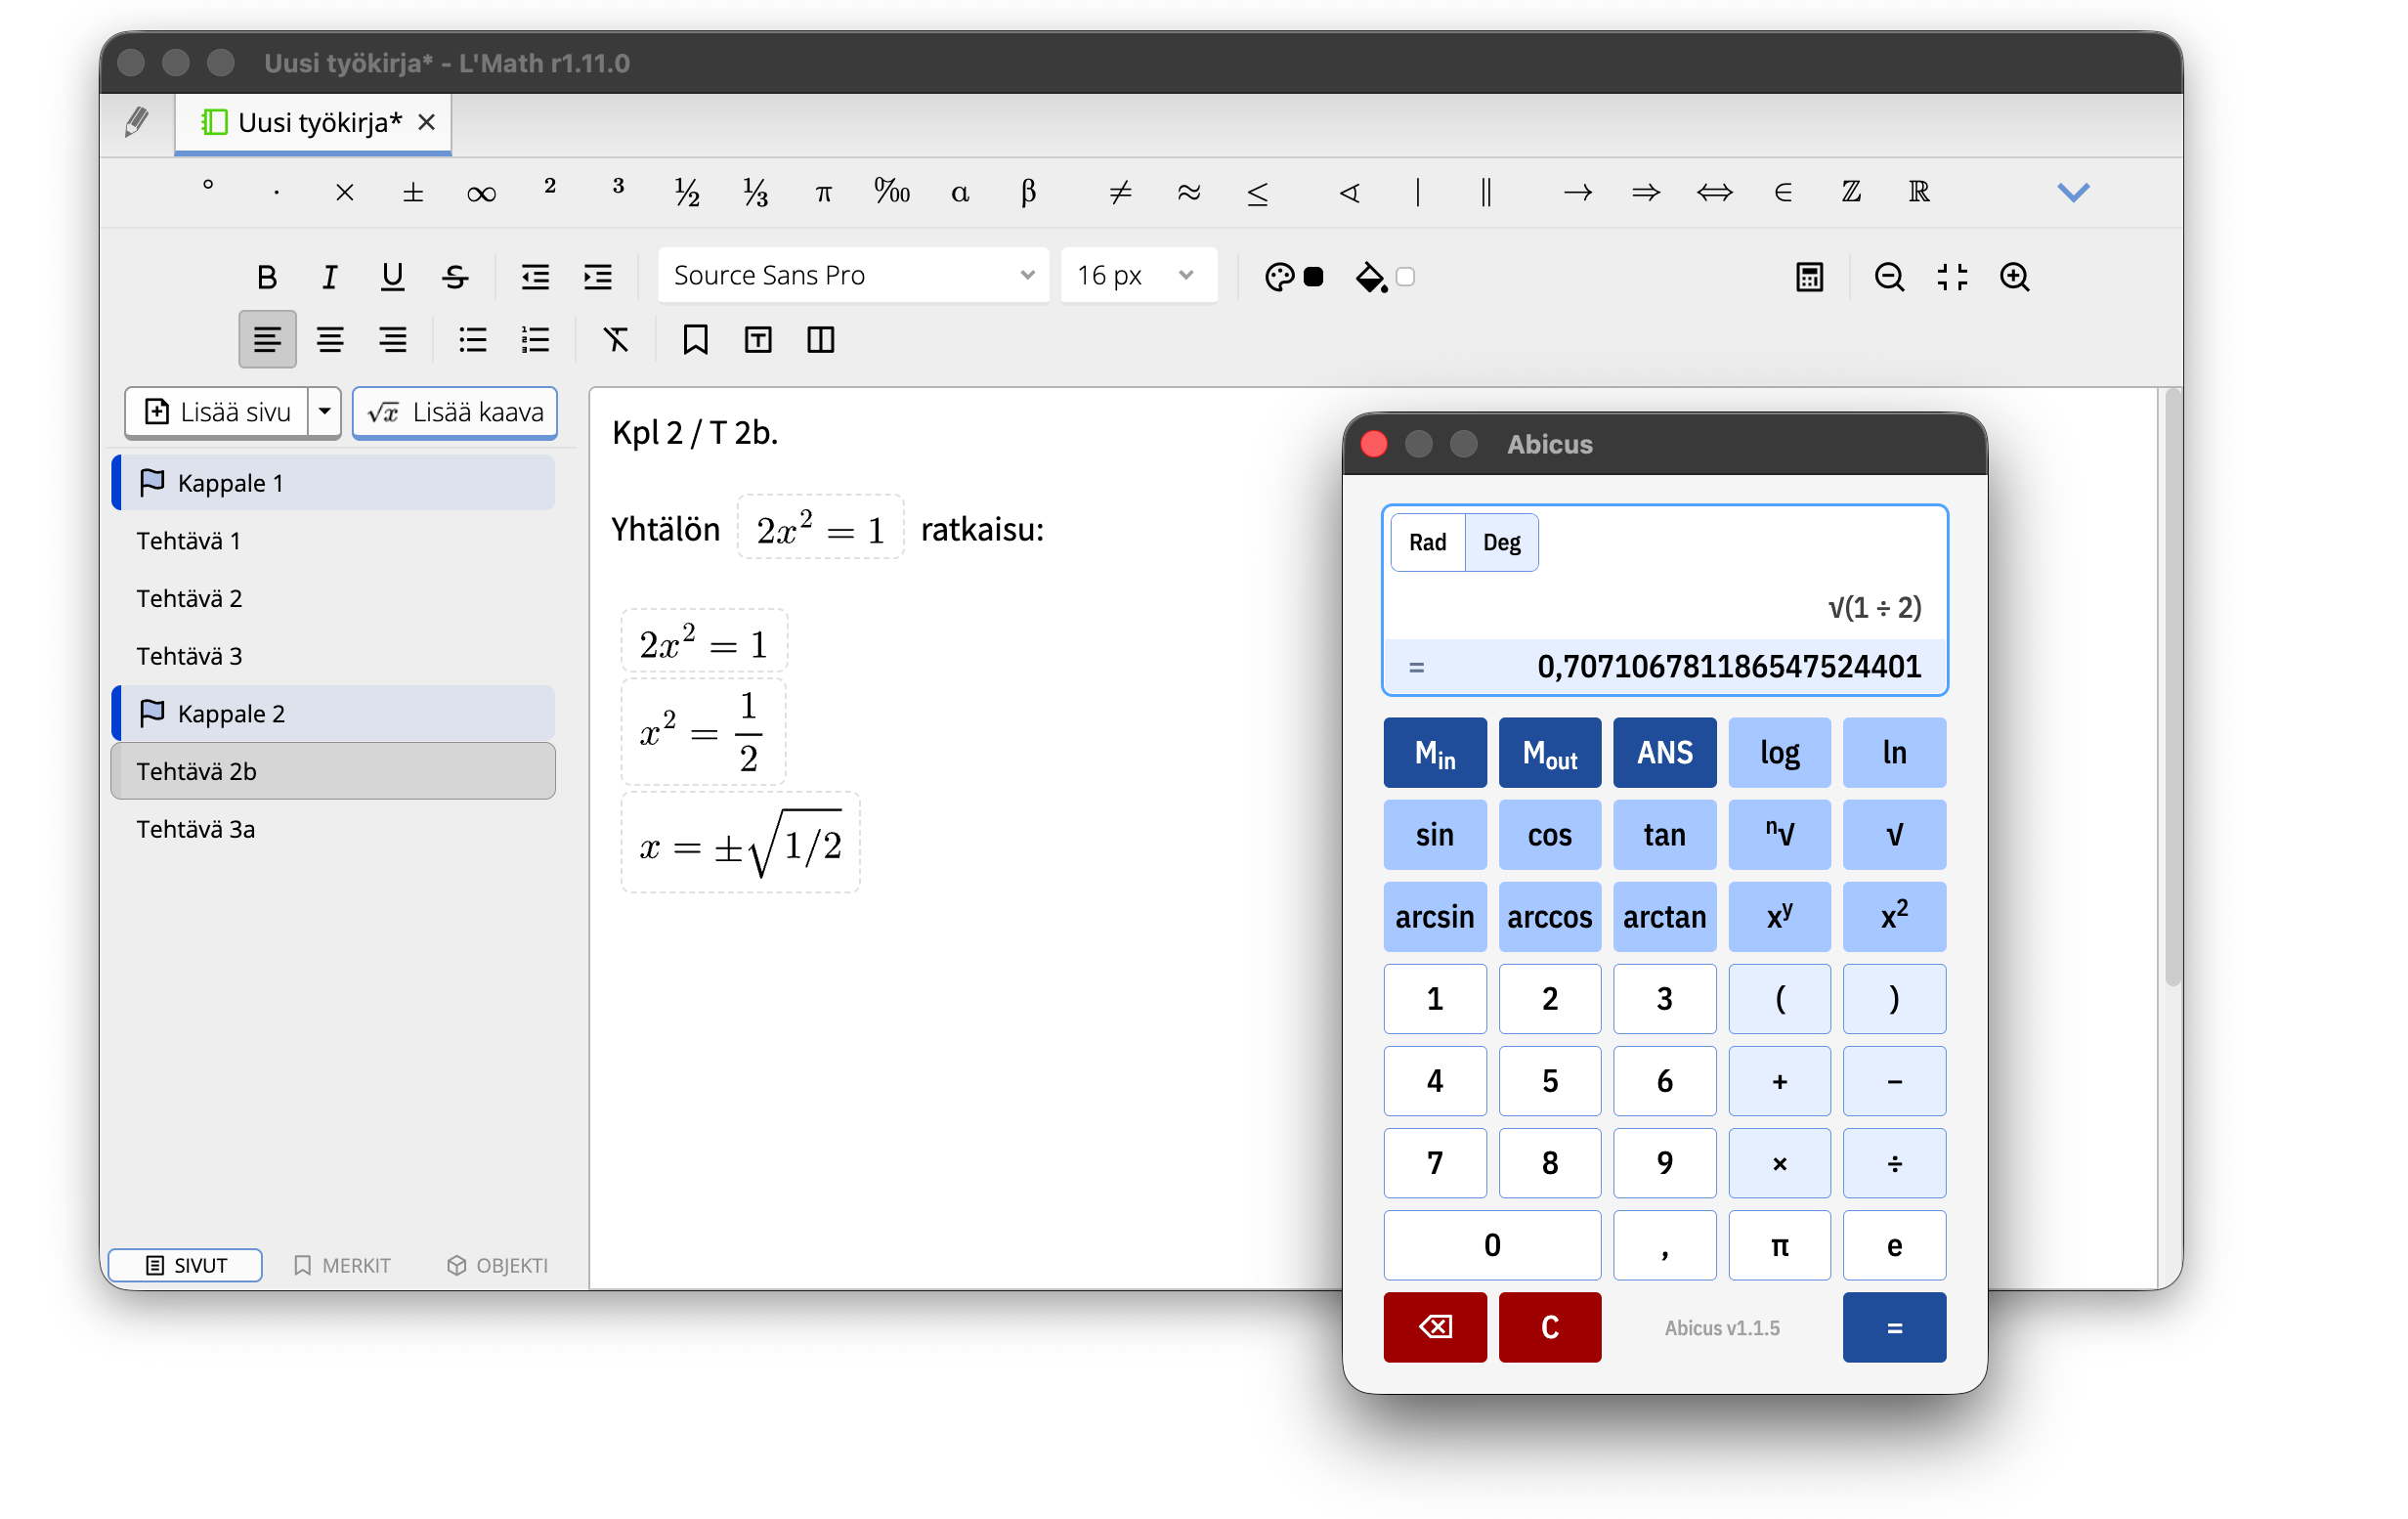Close the Uusi työkirja tab
This screenshot has width=2408, height=1519.
tap(427, 122)
